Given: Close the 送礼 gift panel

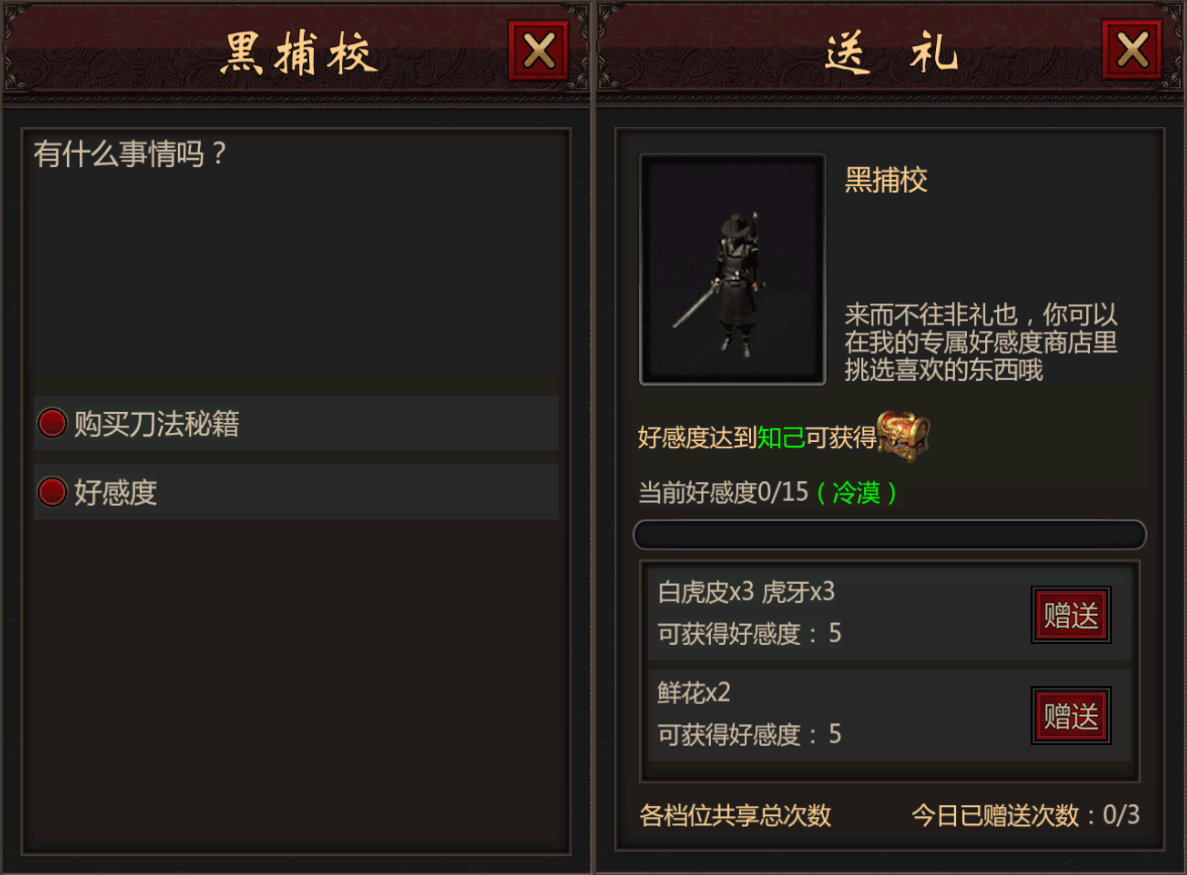Looking at the screenshot, I should 1132,51.
